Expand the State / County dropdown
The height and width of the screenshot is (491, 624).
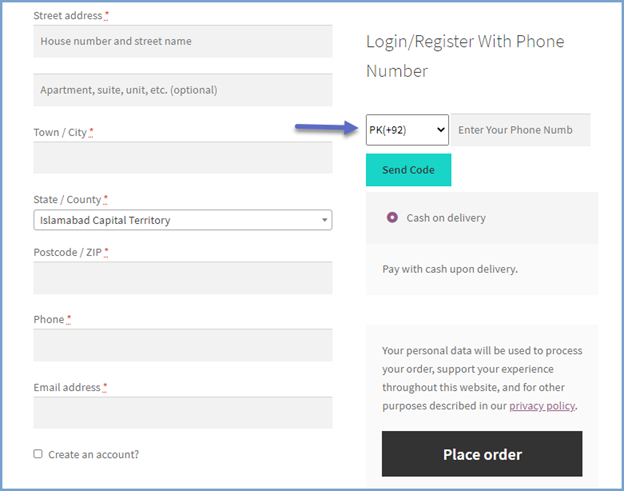click(182, 220)
